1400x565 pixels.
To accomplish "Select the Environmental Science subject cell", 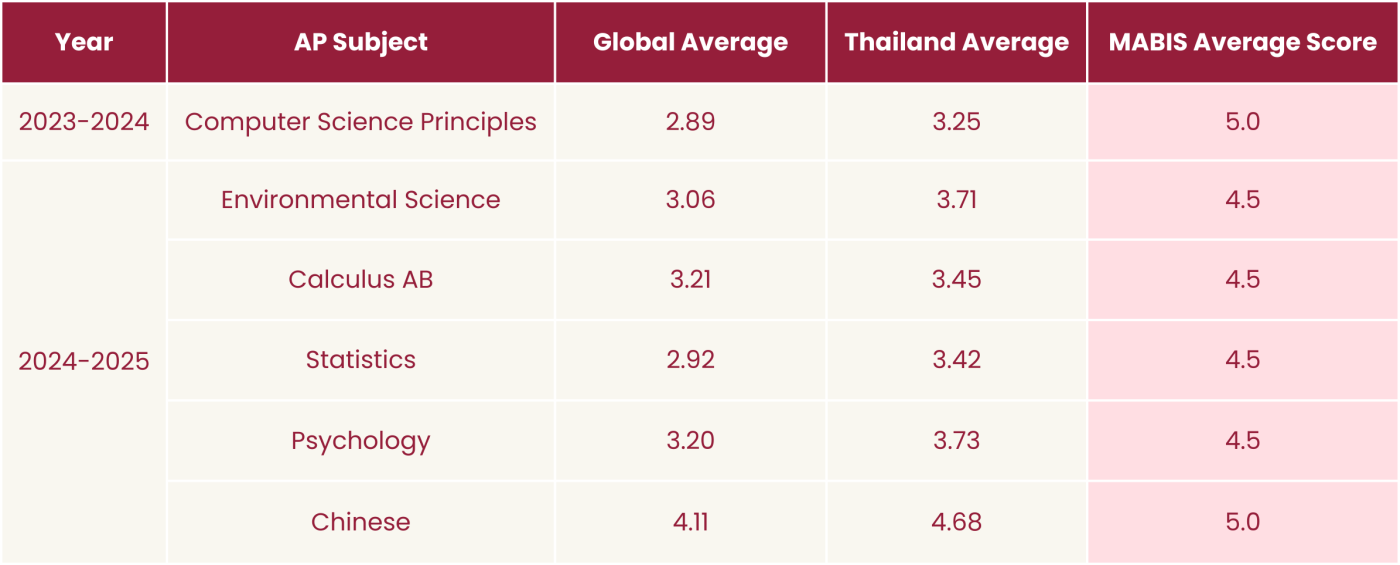I will tap(361, 200).
